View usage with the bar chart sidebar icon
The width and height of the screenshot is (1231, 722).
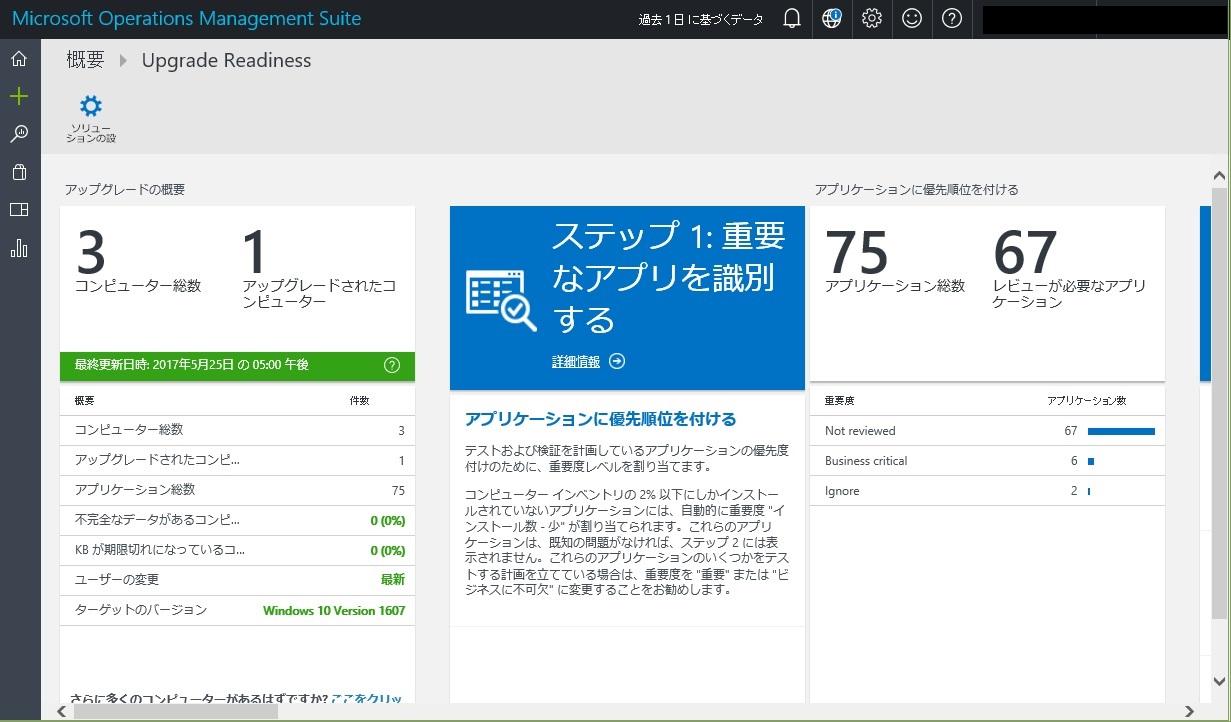click(18, 248)
